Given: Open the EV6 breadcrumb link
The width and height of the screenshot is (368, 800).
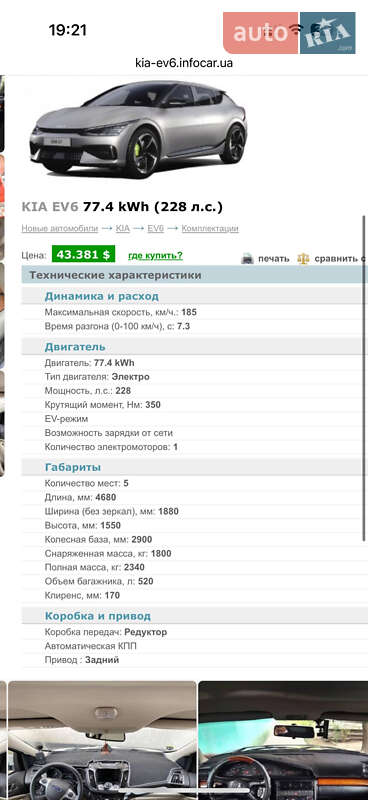Looking at the screenshot, I should 156,229.
